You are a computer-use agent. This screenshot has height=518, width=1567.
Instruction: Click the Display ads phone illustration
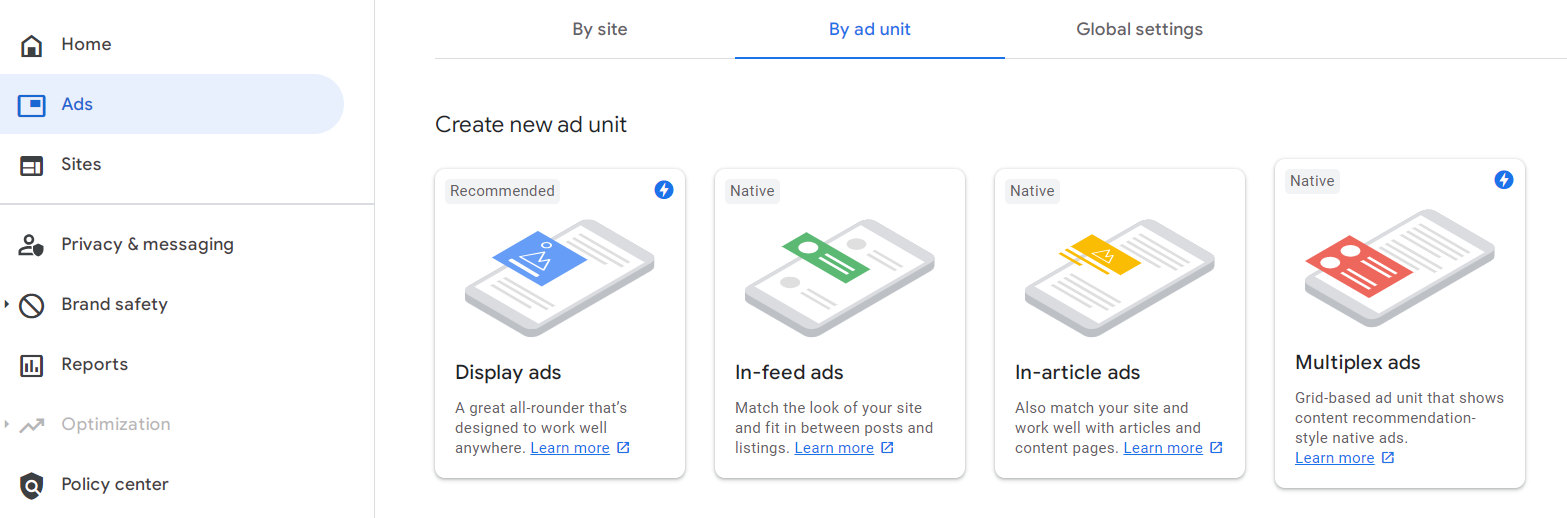pos(560,277)
